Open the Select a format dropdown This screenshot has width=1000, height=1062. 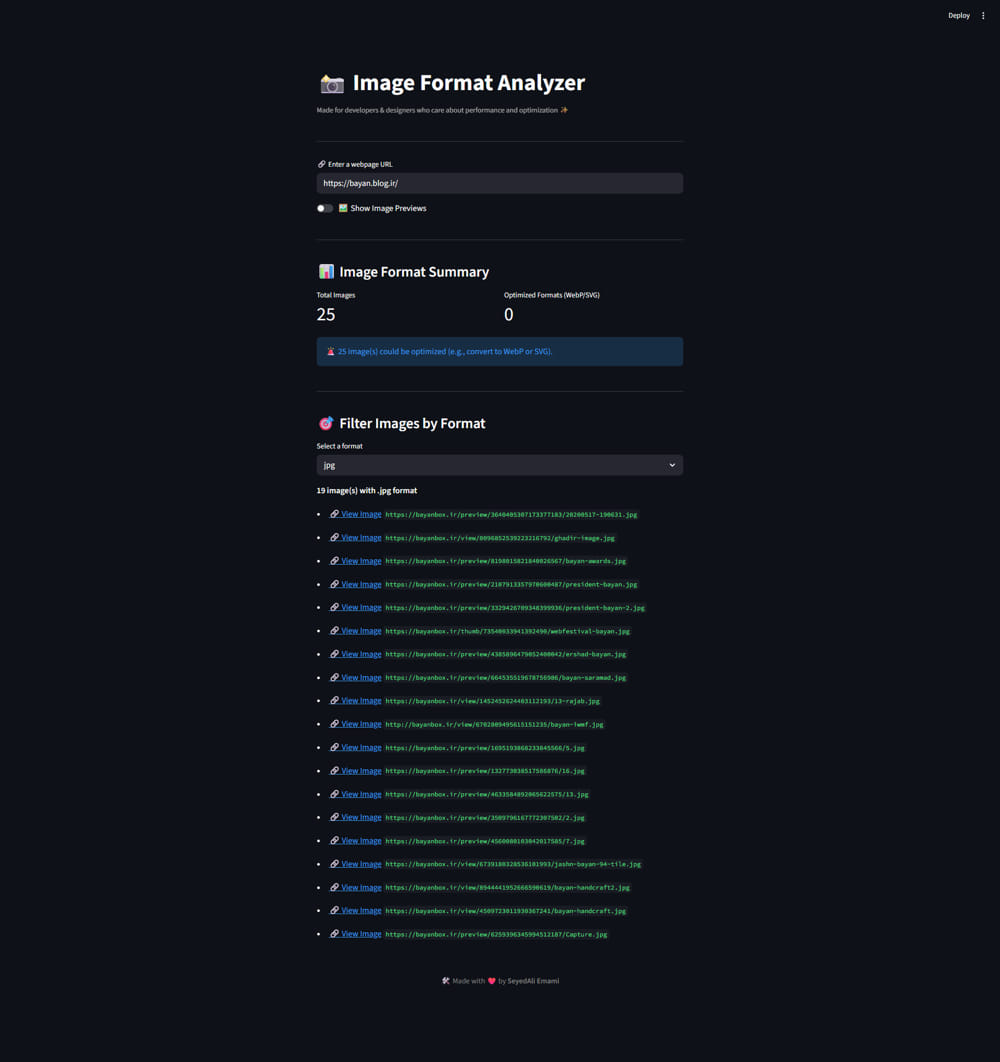pos(499,465)
